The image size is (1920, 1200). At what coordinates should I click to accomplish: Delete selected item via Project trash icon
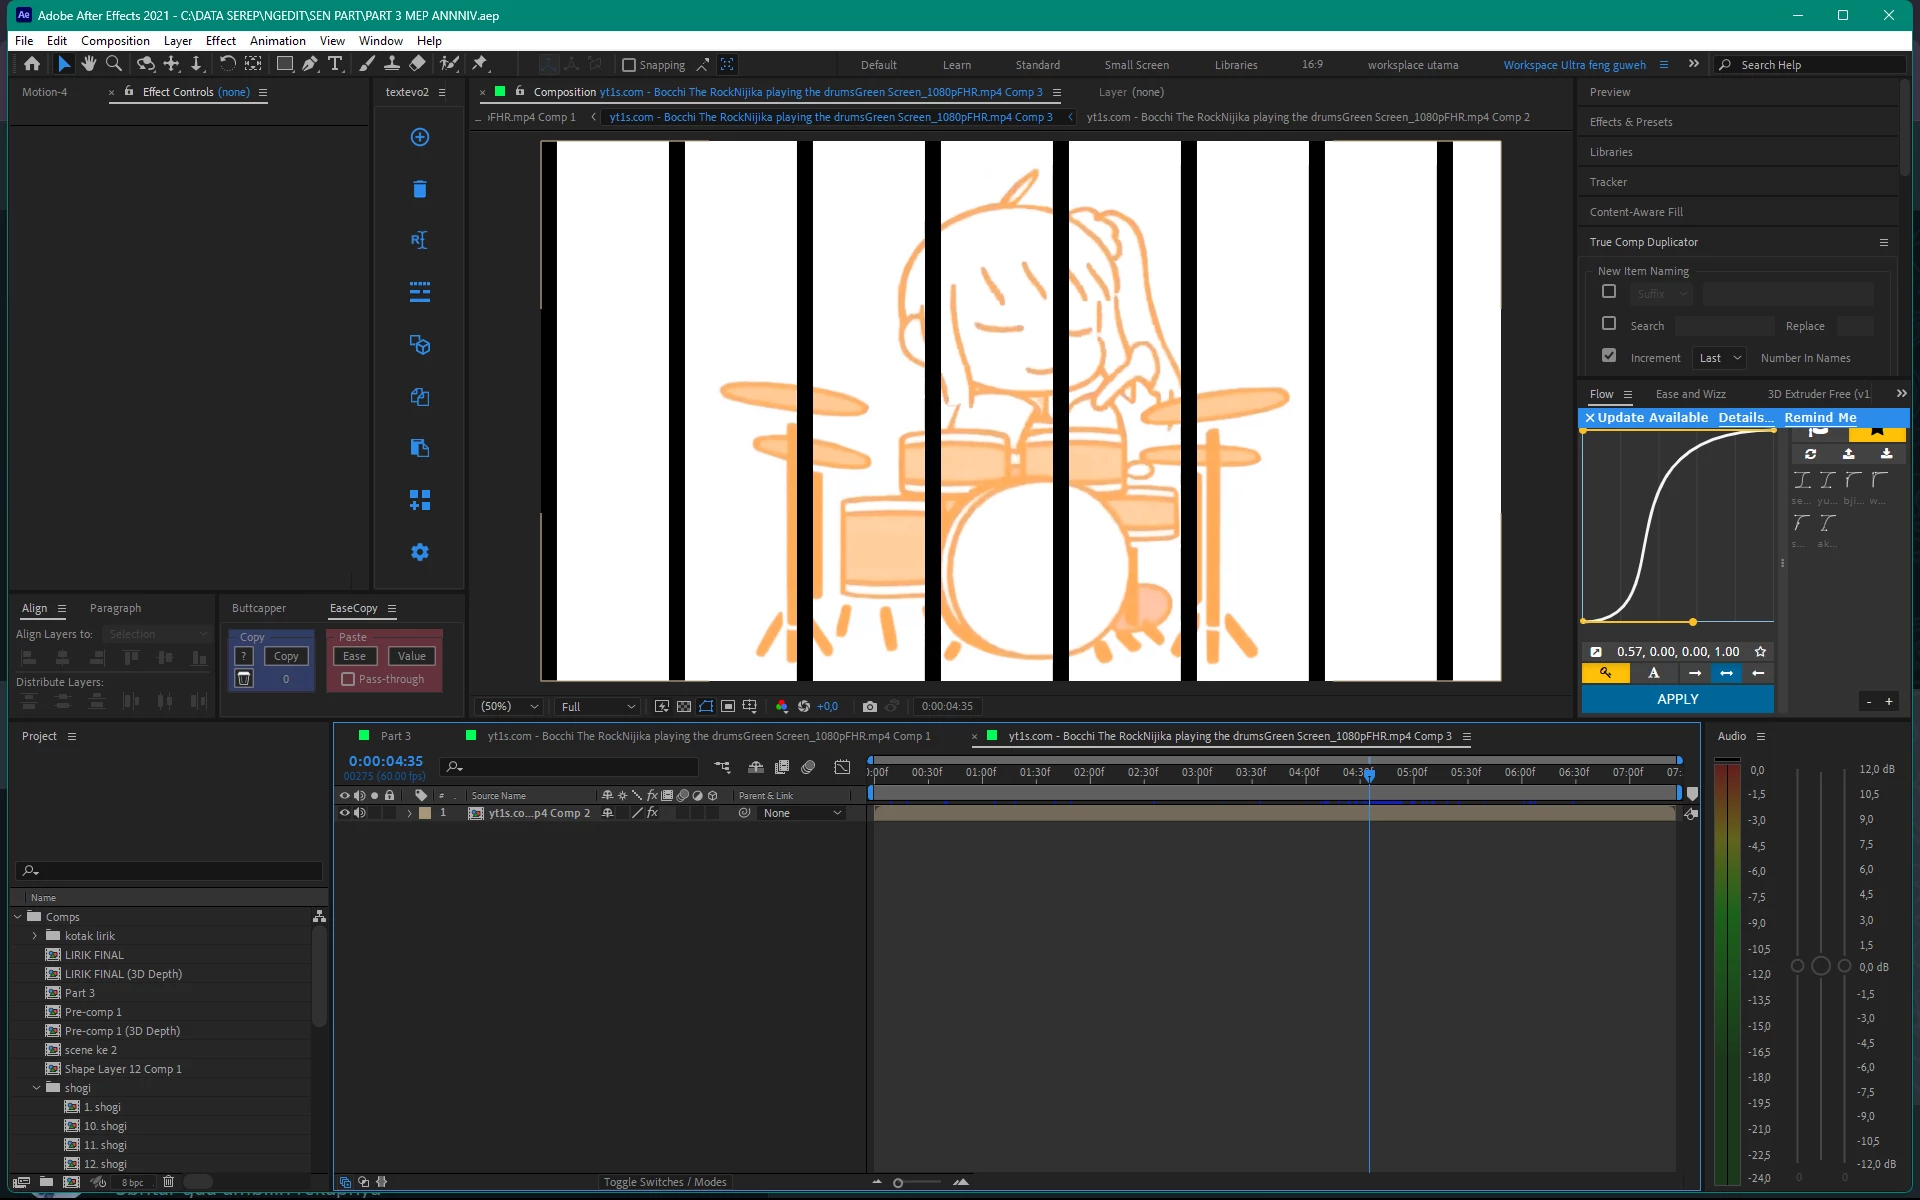click(x=168, y=1182)
